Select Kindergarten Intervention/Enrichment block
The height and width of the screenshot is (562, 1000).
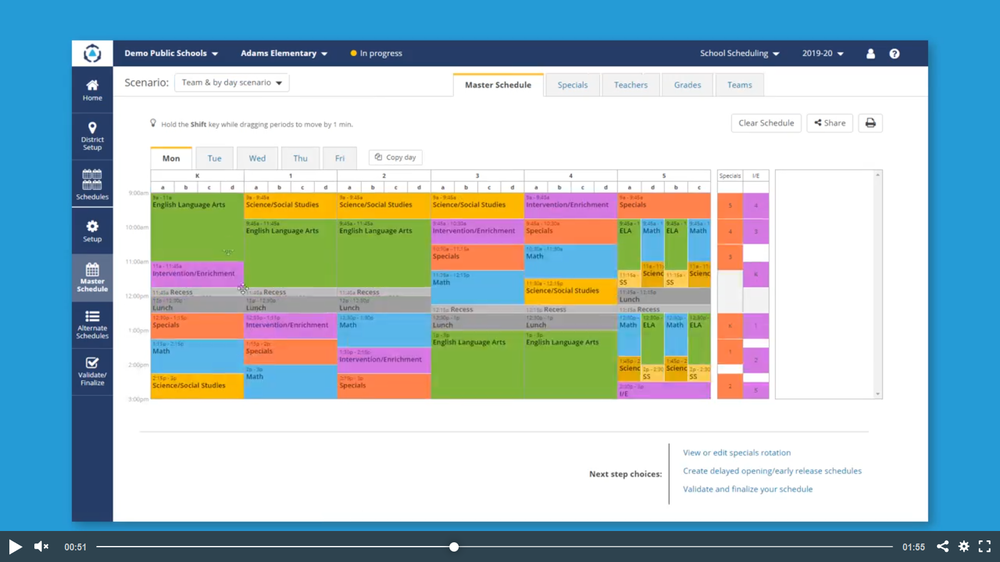pyautogui.click(x=197, y=274)
